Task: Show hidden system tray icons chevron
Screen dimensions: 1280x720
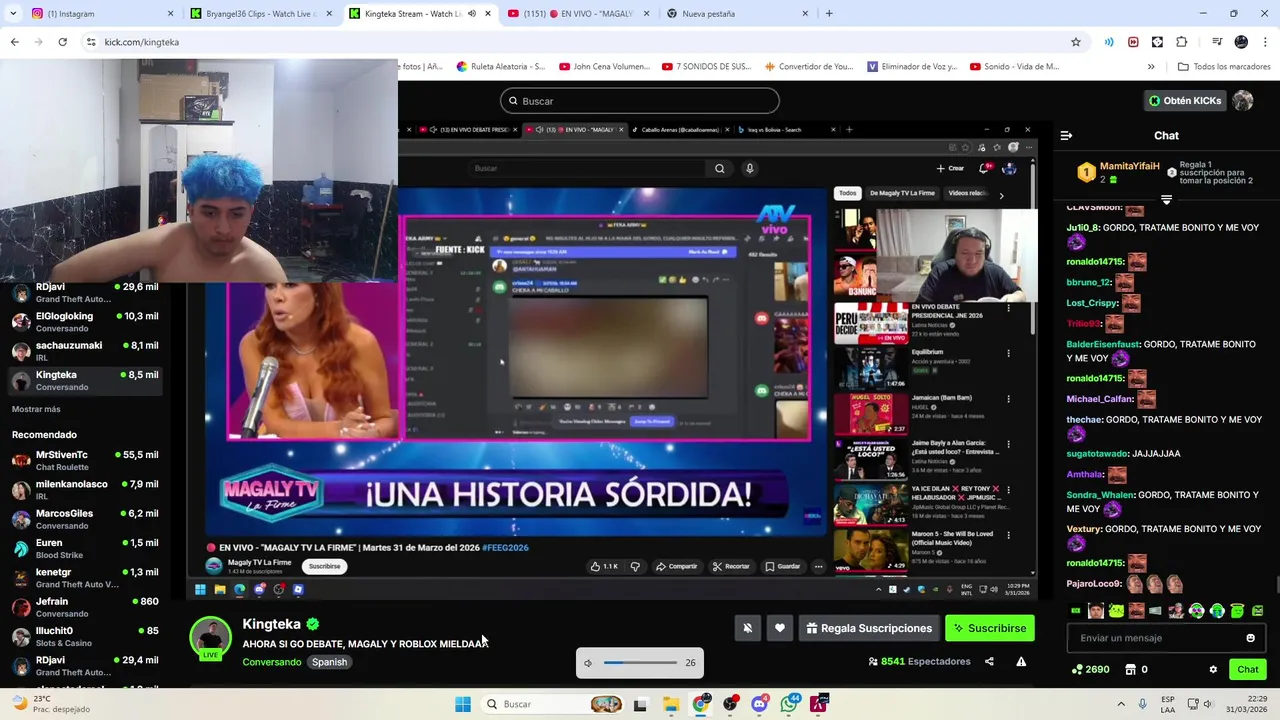Action: [x=1121, y=704]
